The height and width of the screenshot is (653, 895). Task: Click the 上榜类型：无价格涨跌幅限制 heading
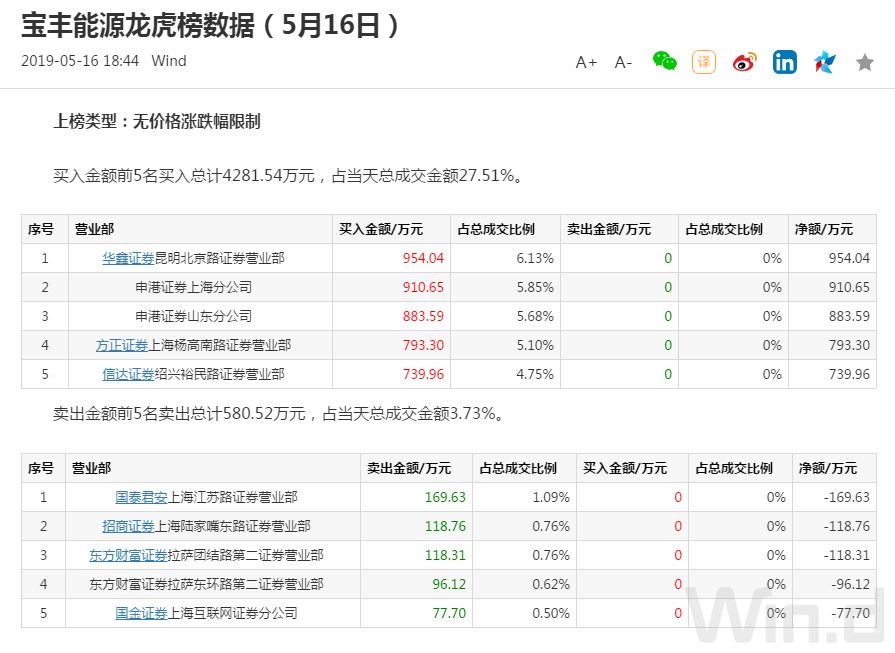[x=157, y=122]
